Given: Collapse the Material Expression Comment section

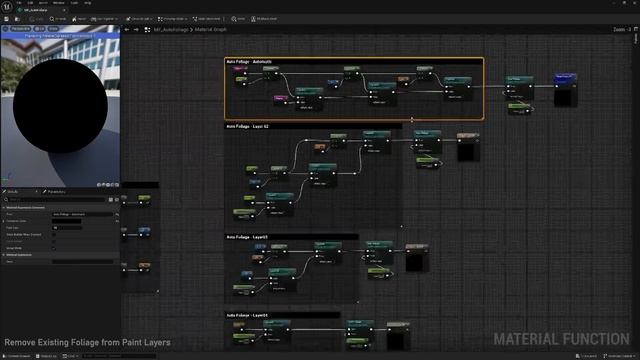Looking at the screenshot, I should click(x=4, y=207).
